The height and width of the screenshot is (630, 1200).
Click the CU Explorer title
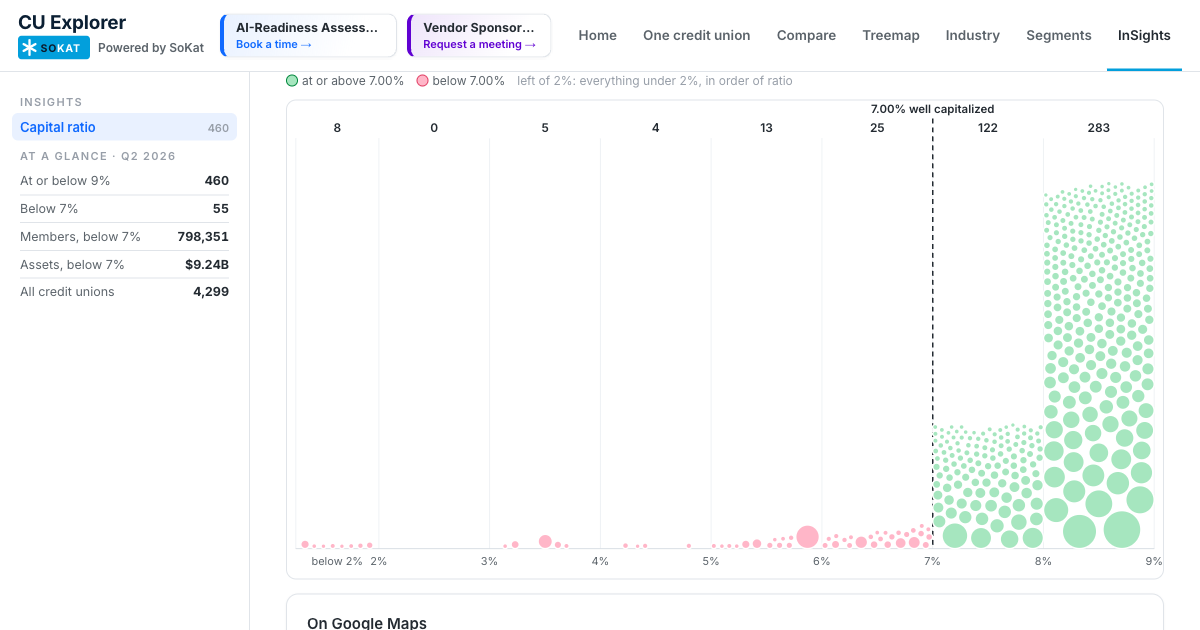pyautogui.click(x=72, y=22)
